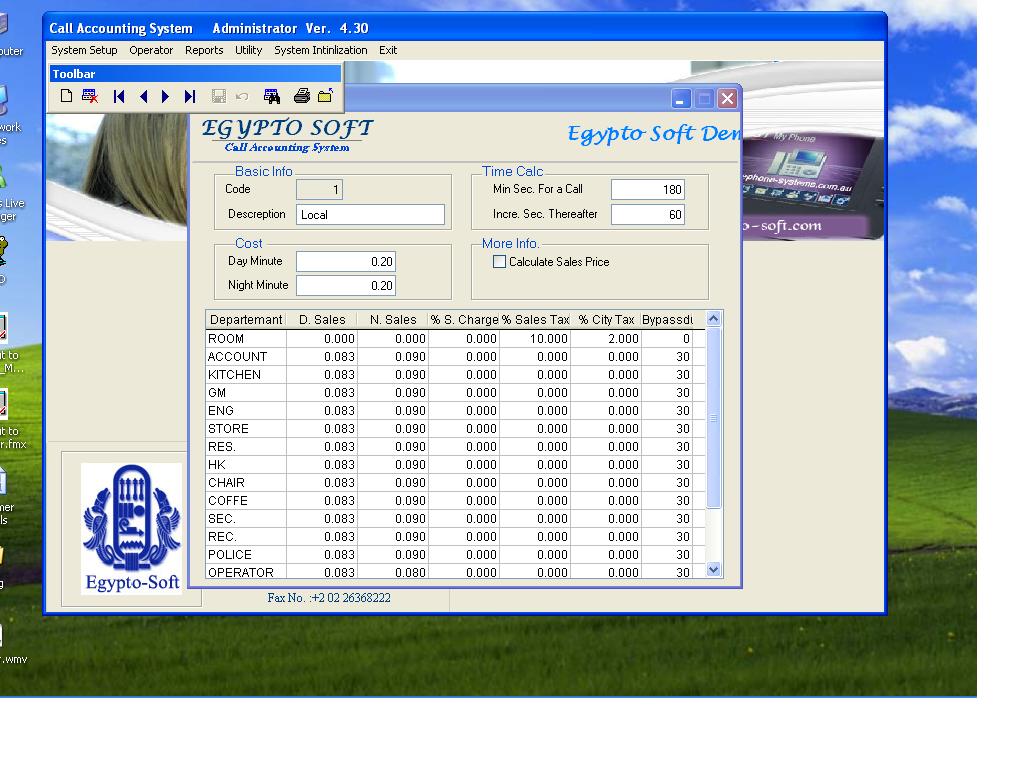Click the Code field showing 1
1024x768 pixels.
319,189
